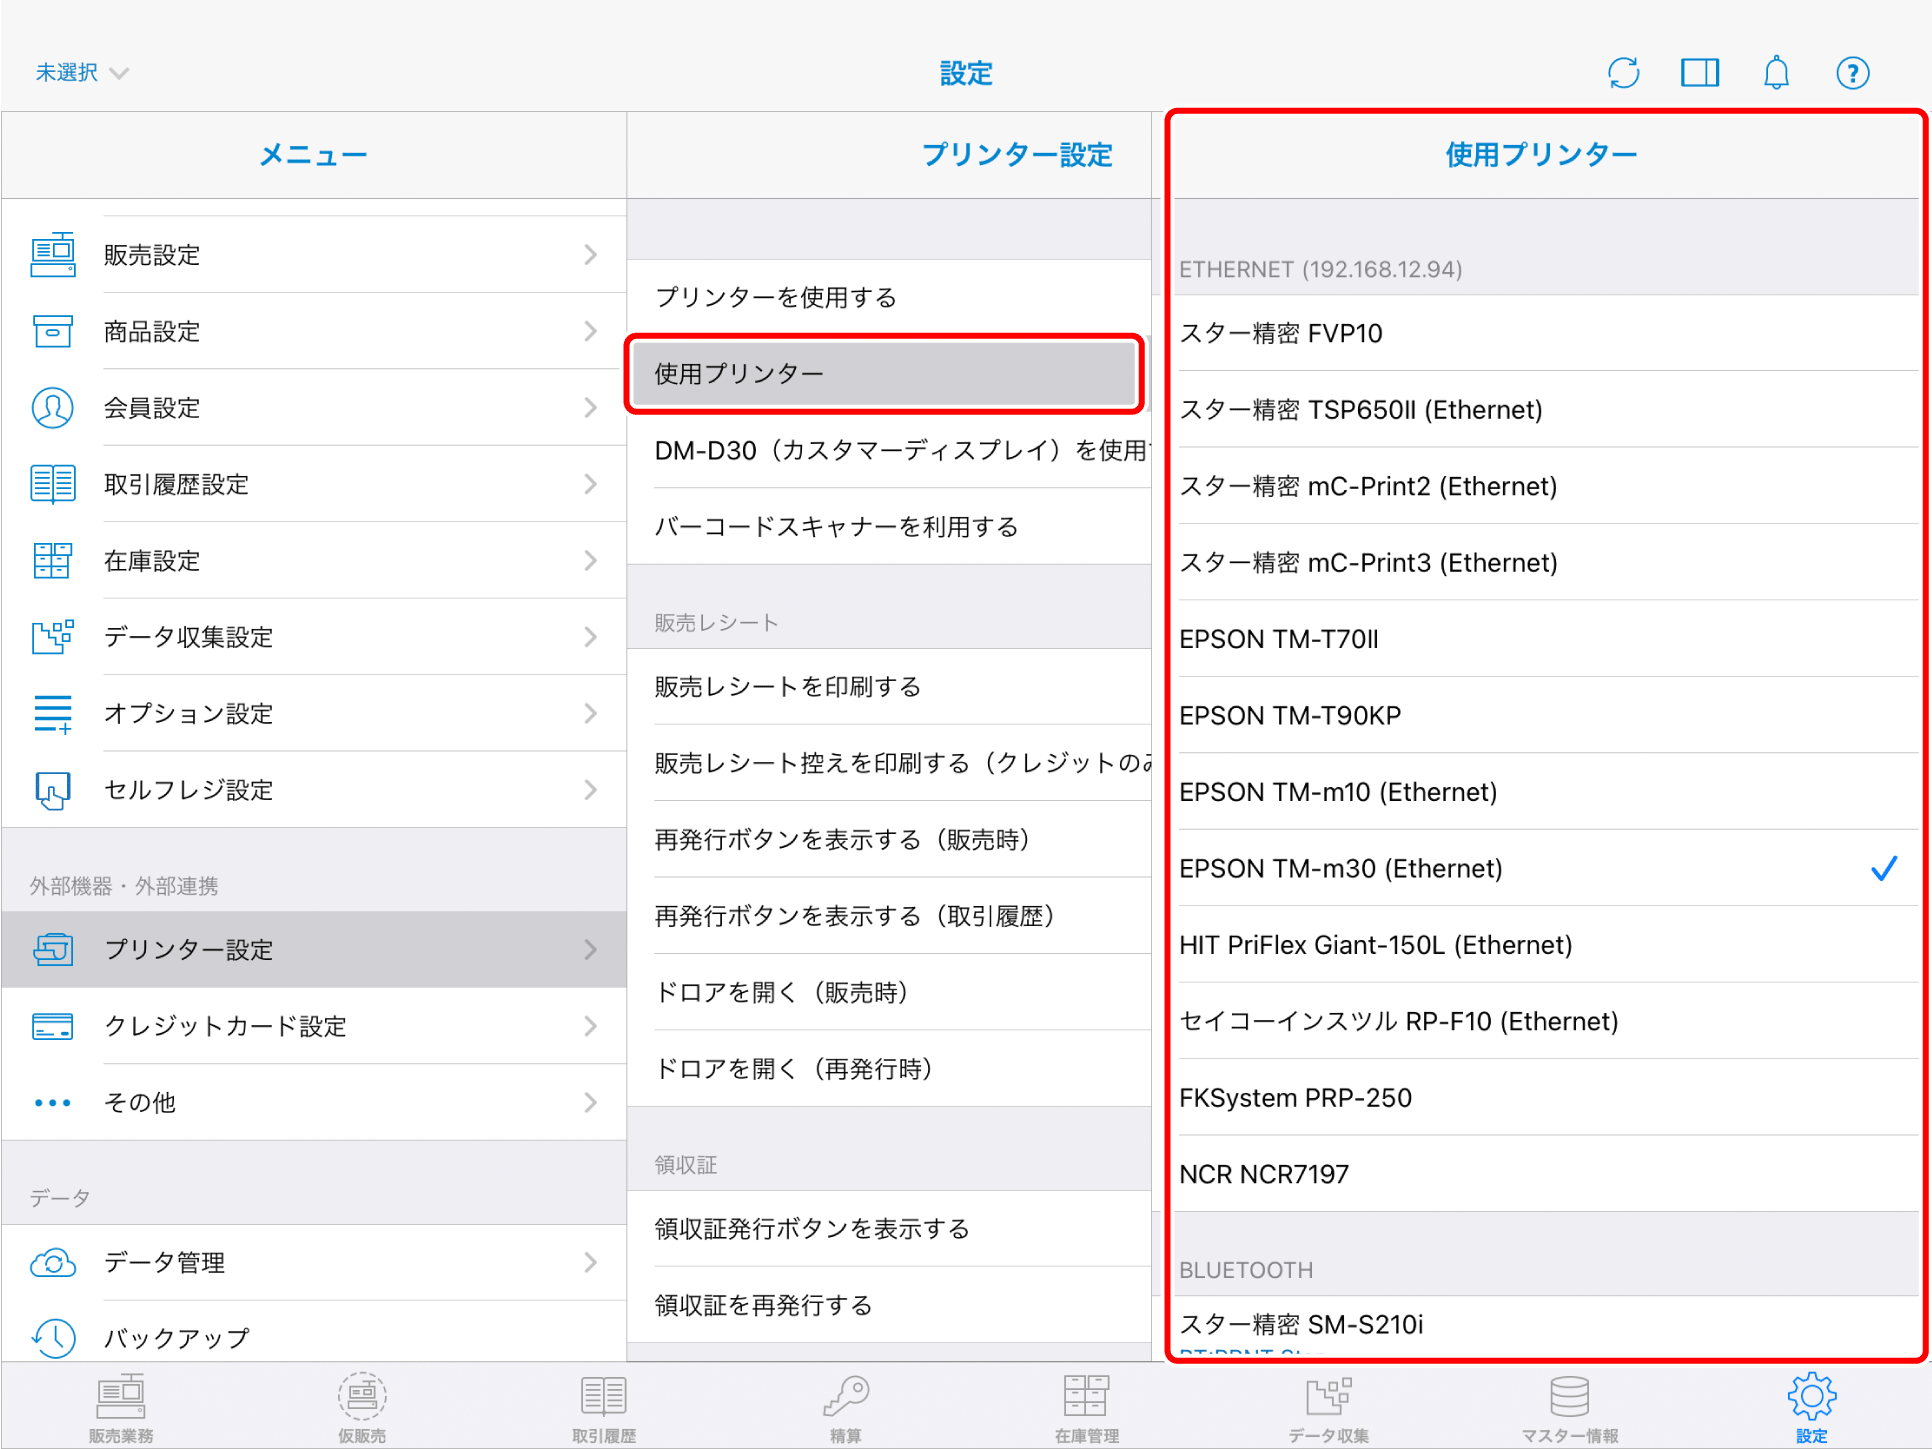
Task: Open 領収証を再発行する row
Action: coord(889,1305)
